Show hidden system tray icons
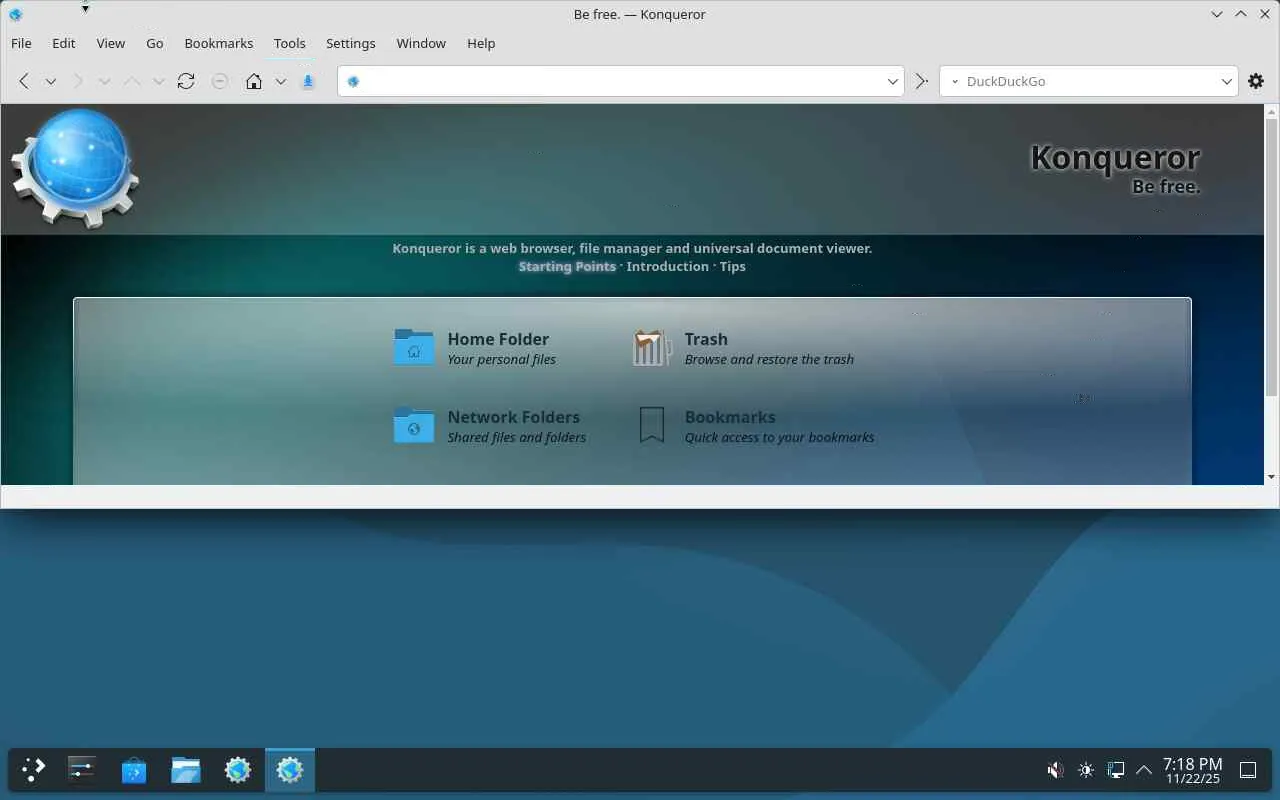This screenshot has height=800, width=1280. click(x=1144, y=770)
